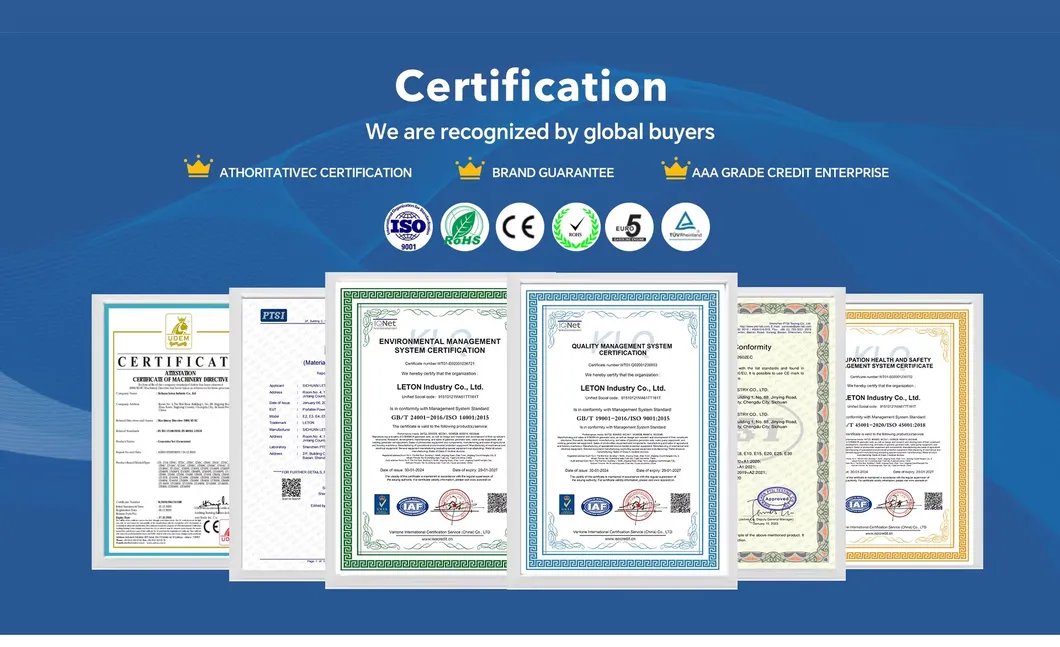Screen dimensions: 1060x647
Task: Click 'We are recognized by global buyers'
Action: [539, 131]
